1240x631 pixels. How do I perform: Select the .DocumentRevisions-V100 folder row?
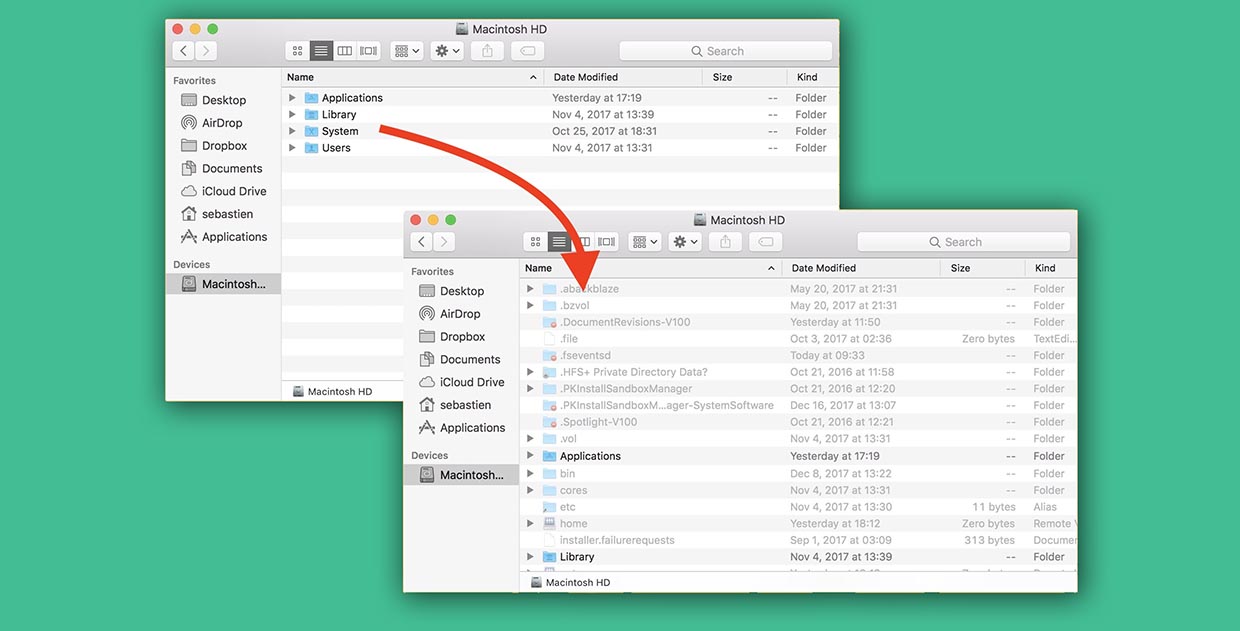tap(798, 322)
